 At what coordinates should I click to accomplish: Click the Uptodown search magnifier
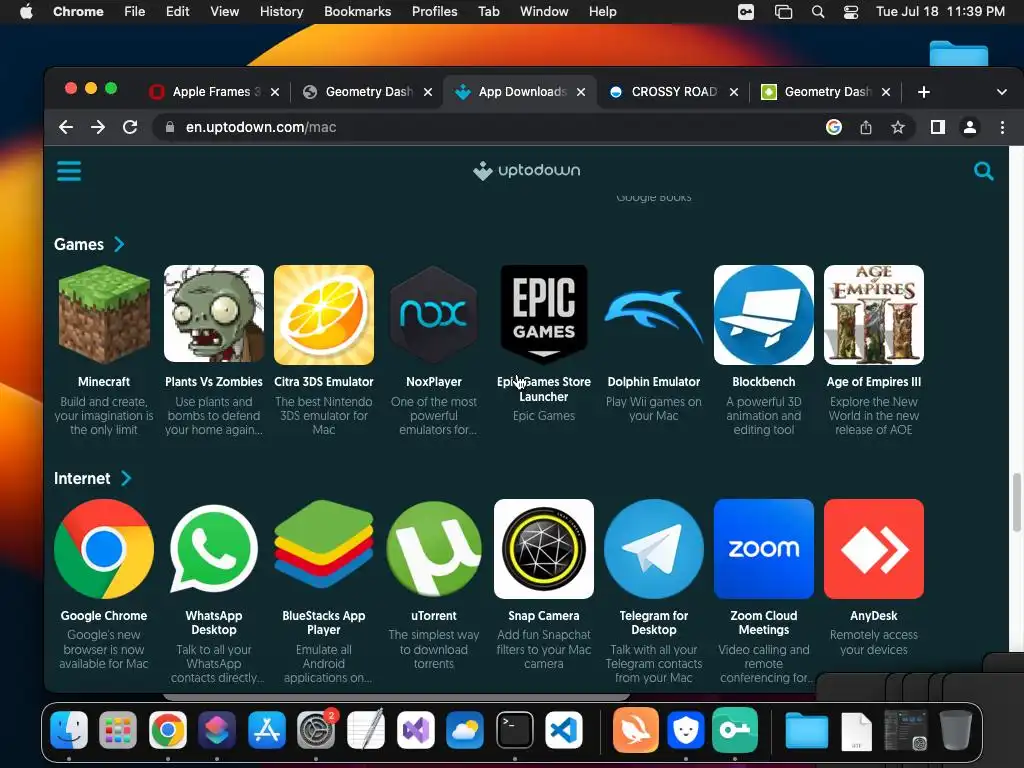tap(984, 171)
